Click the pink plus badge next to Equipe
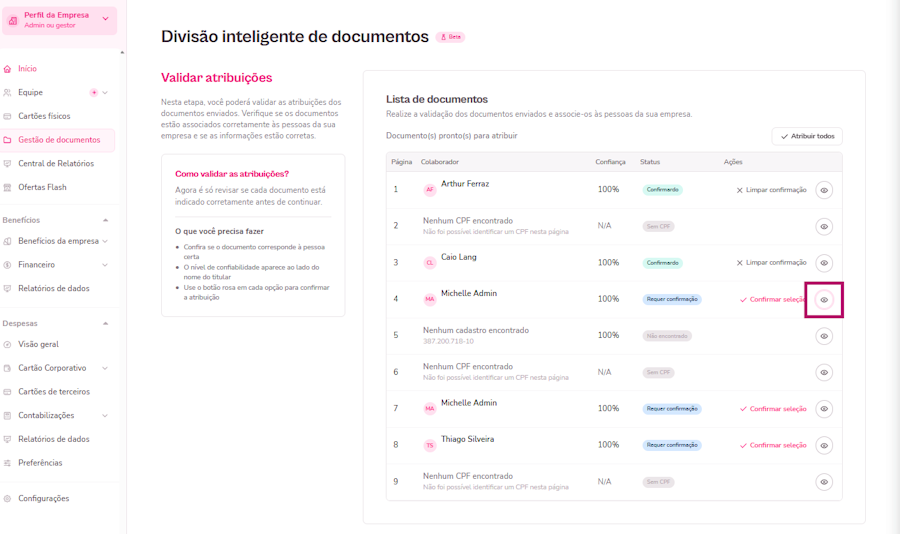This screenshot has width=900, height=534. tap(94, 92)
